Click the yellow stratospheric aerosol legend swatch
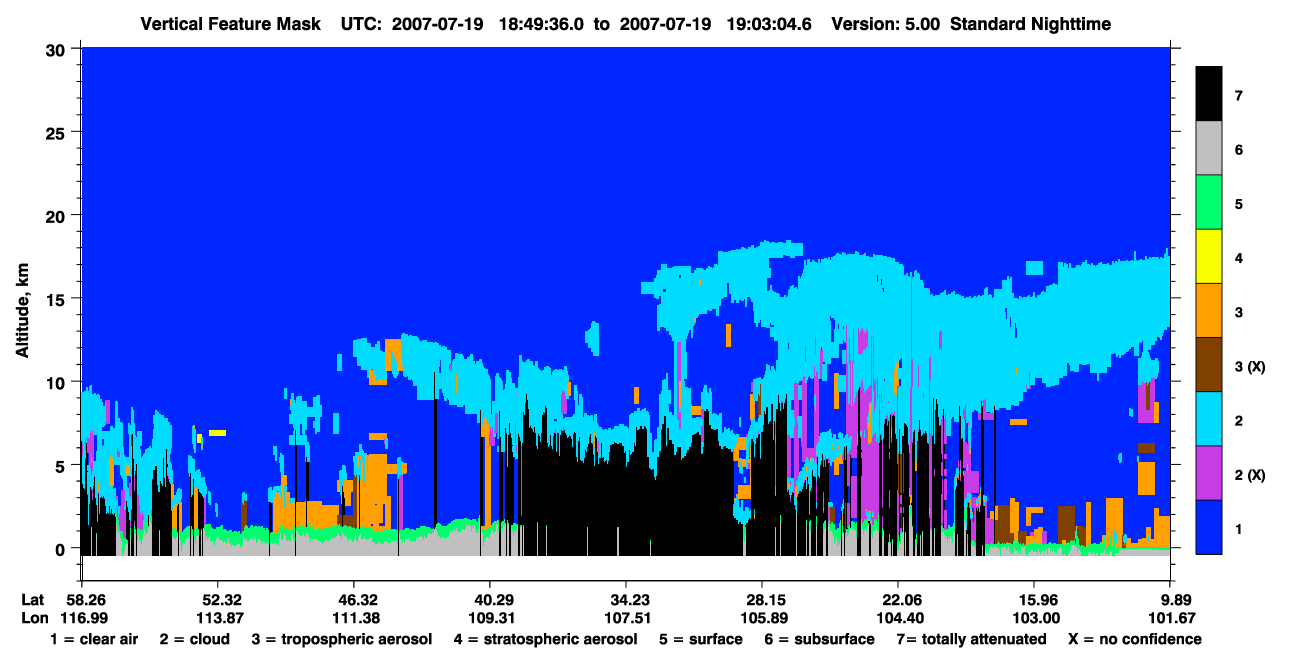Screen dimensions: 1300x667 (x=1209, y=257)
